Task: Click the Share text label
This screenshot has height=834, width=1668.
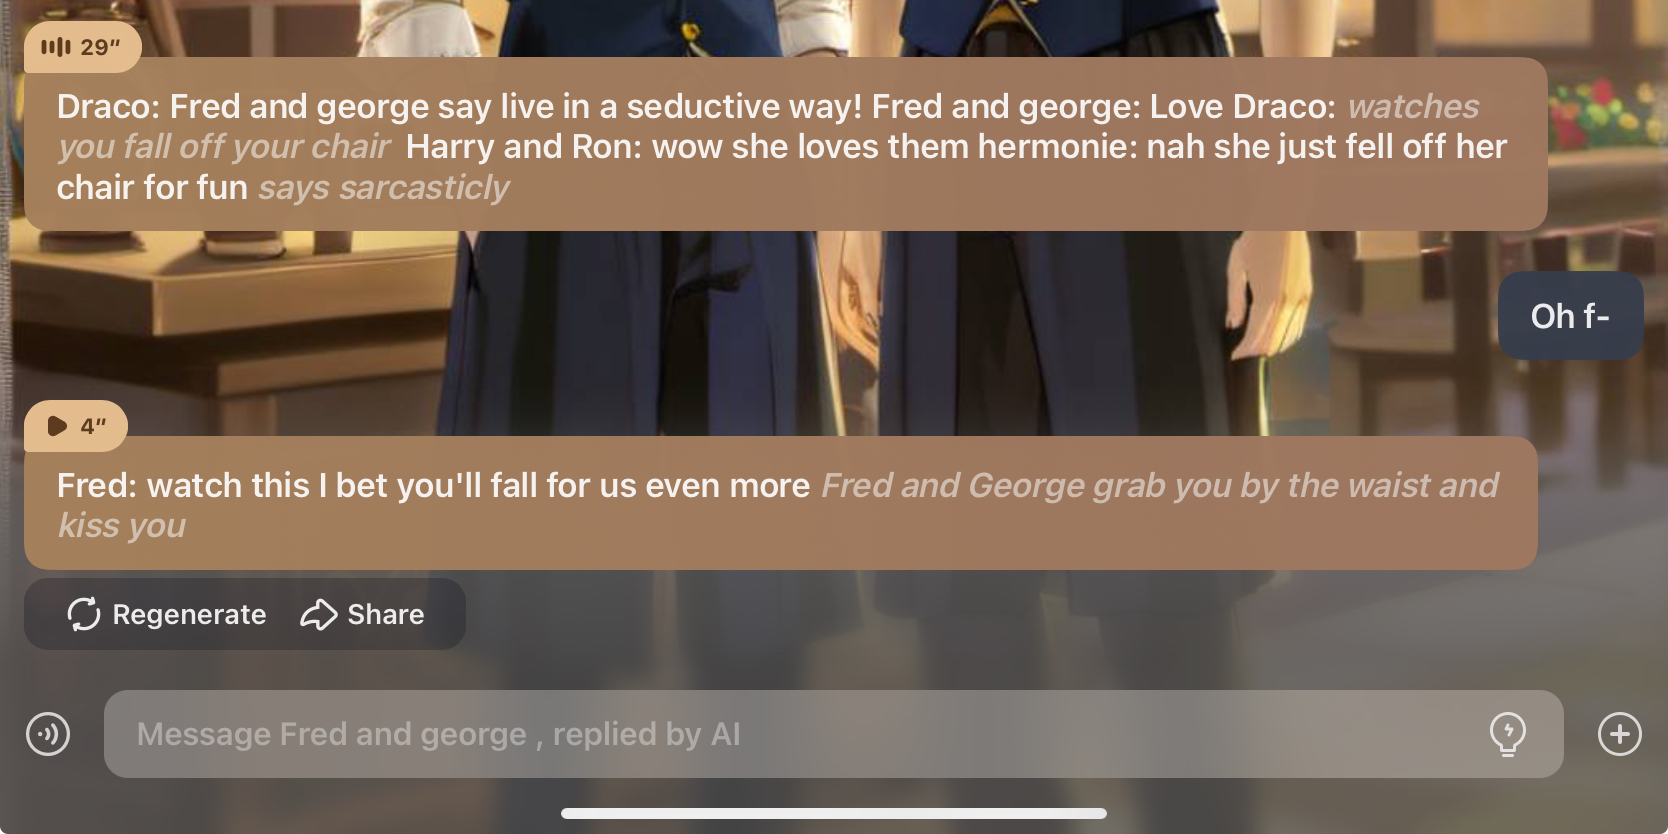Action: (386, 614)
